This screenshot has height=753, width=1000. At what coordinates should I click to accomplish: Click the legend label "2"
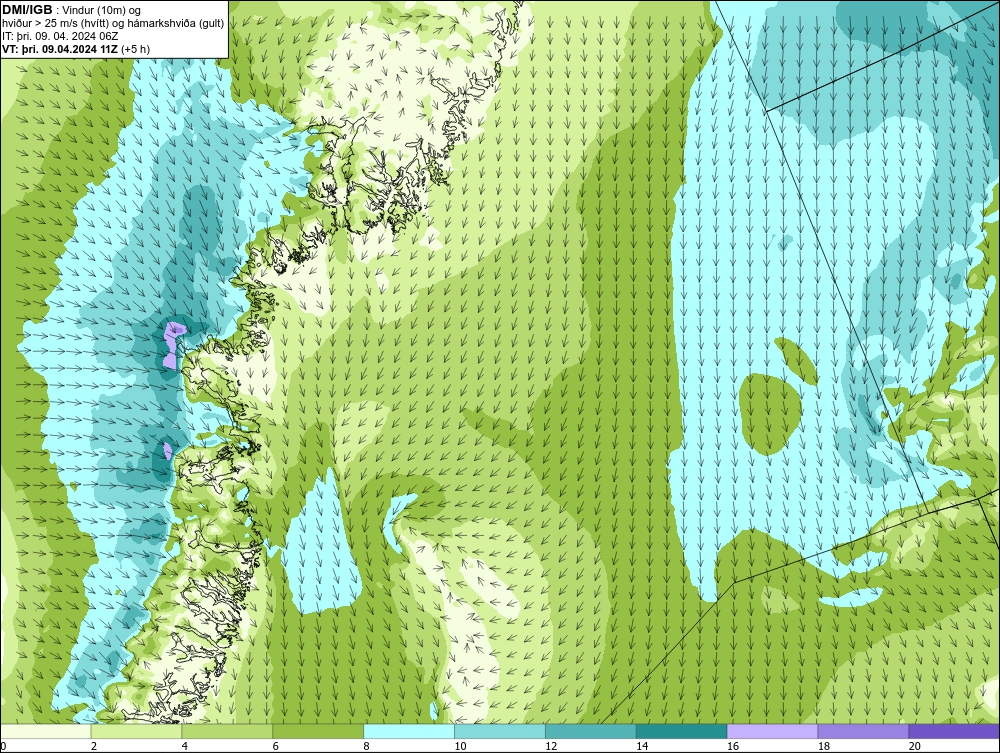tap(94, 746)
